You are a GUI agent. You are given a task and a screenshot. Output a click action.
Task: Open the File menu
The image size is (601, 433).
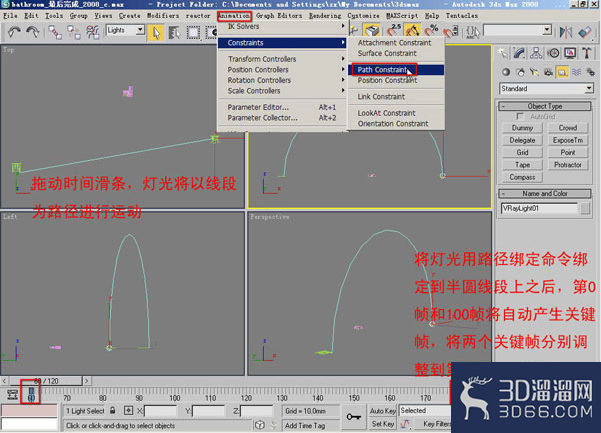coord(10,16)
